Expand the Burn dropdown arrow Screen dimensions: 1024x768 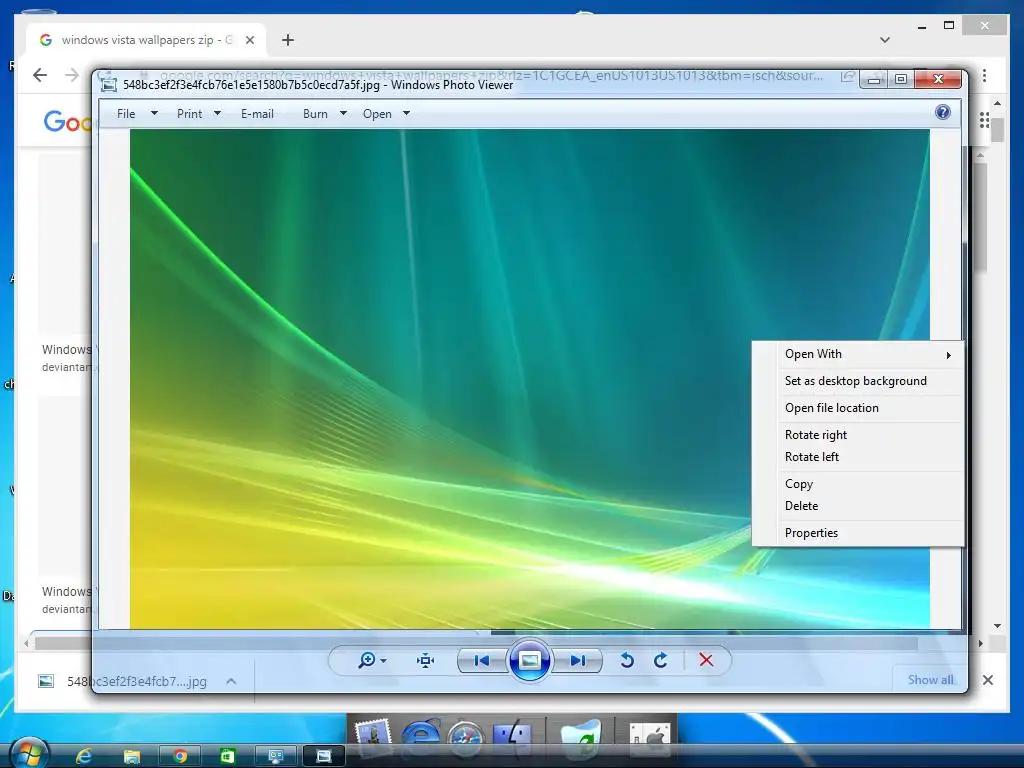pyautogui.click(x=344, y=113)
